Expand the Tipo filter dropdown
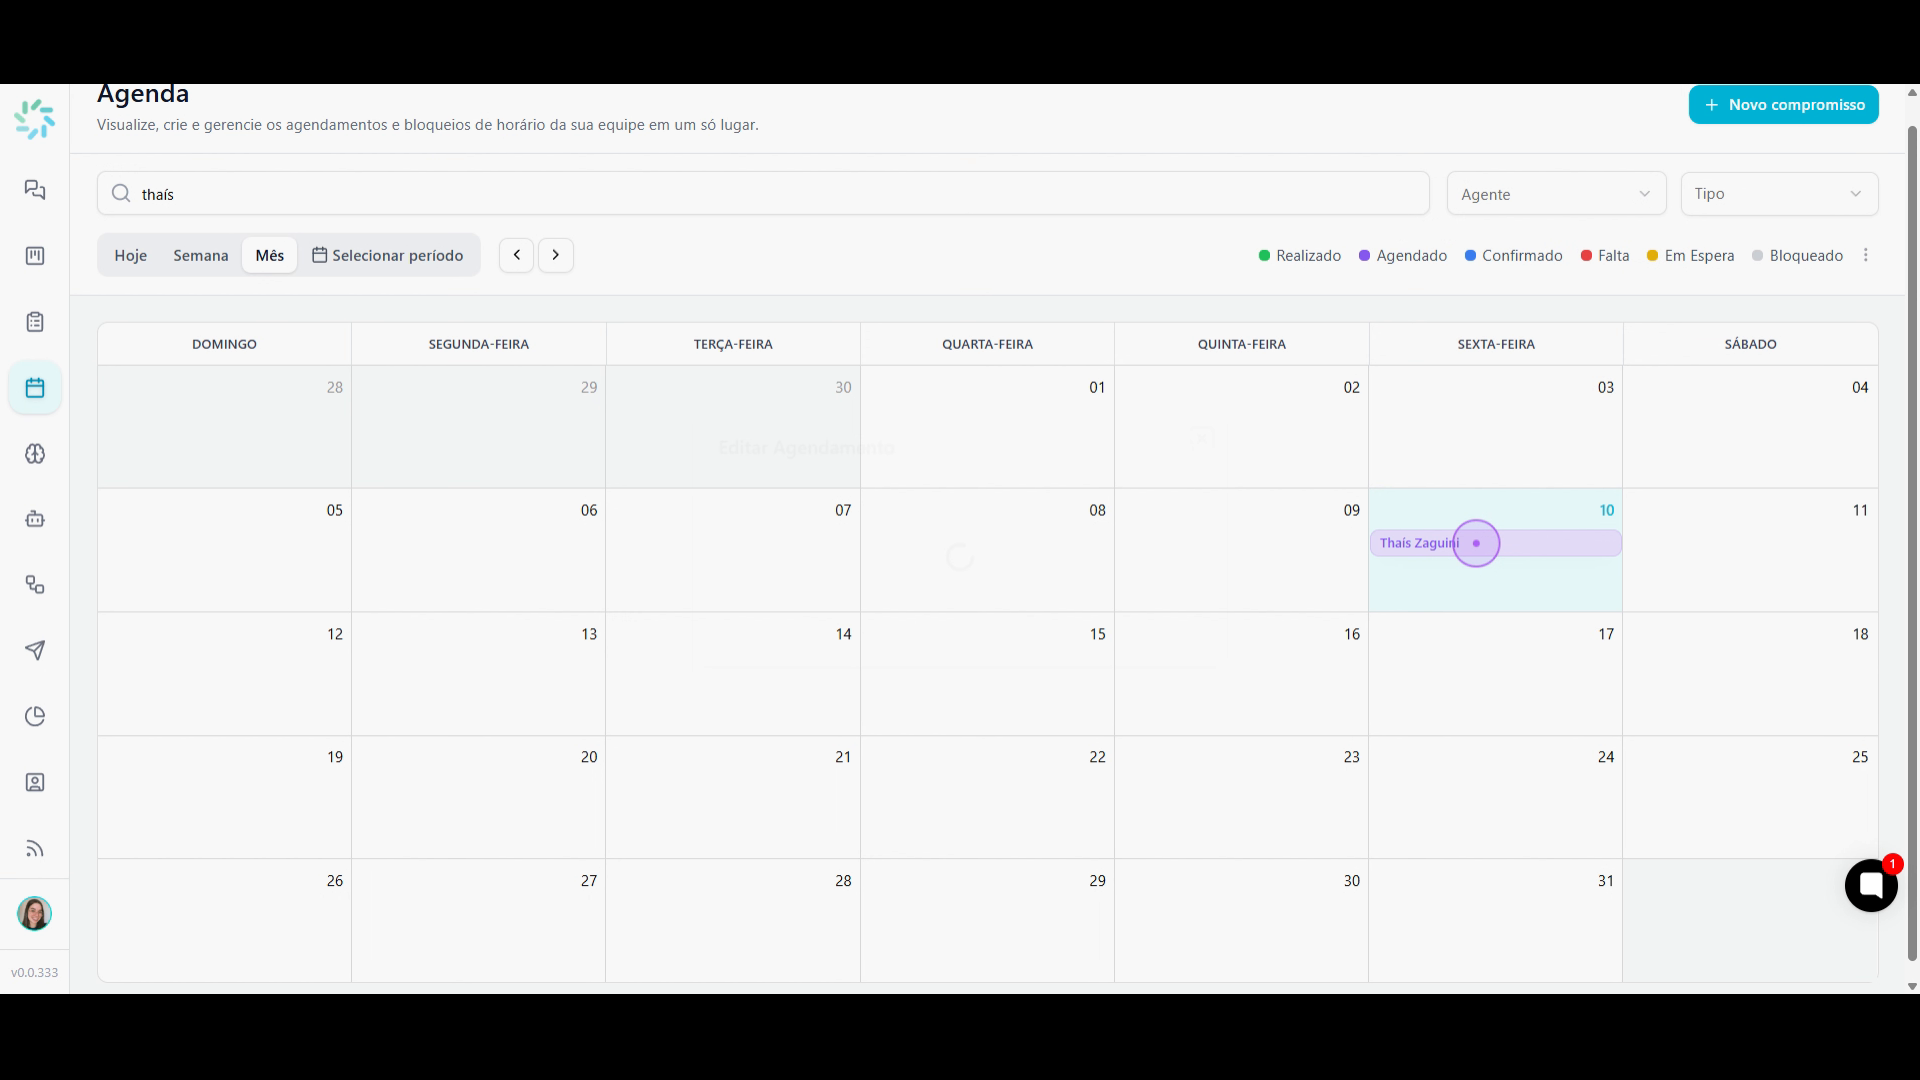Image resolution: width=1920 pixels, height=1080 pixels. pyautogui.click(x=1779, y=194)
